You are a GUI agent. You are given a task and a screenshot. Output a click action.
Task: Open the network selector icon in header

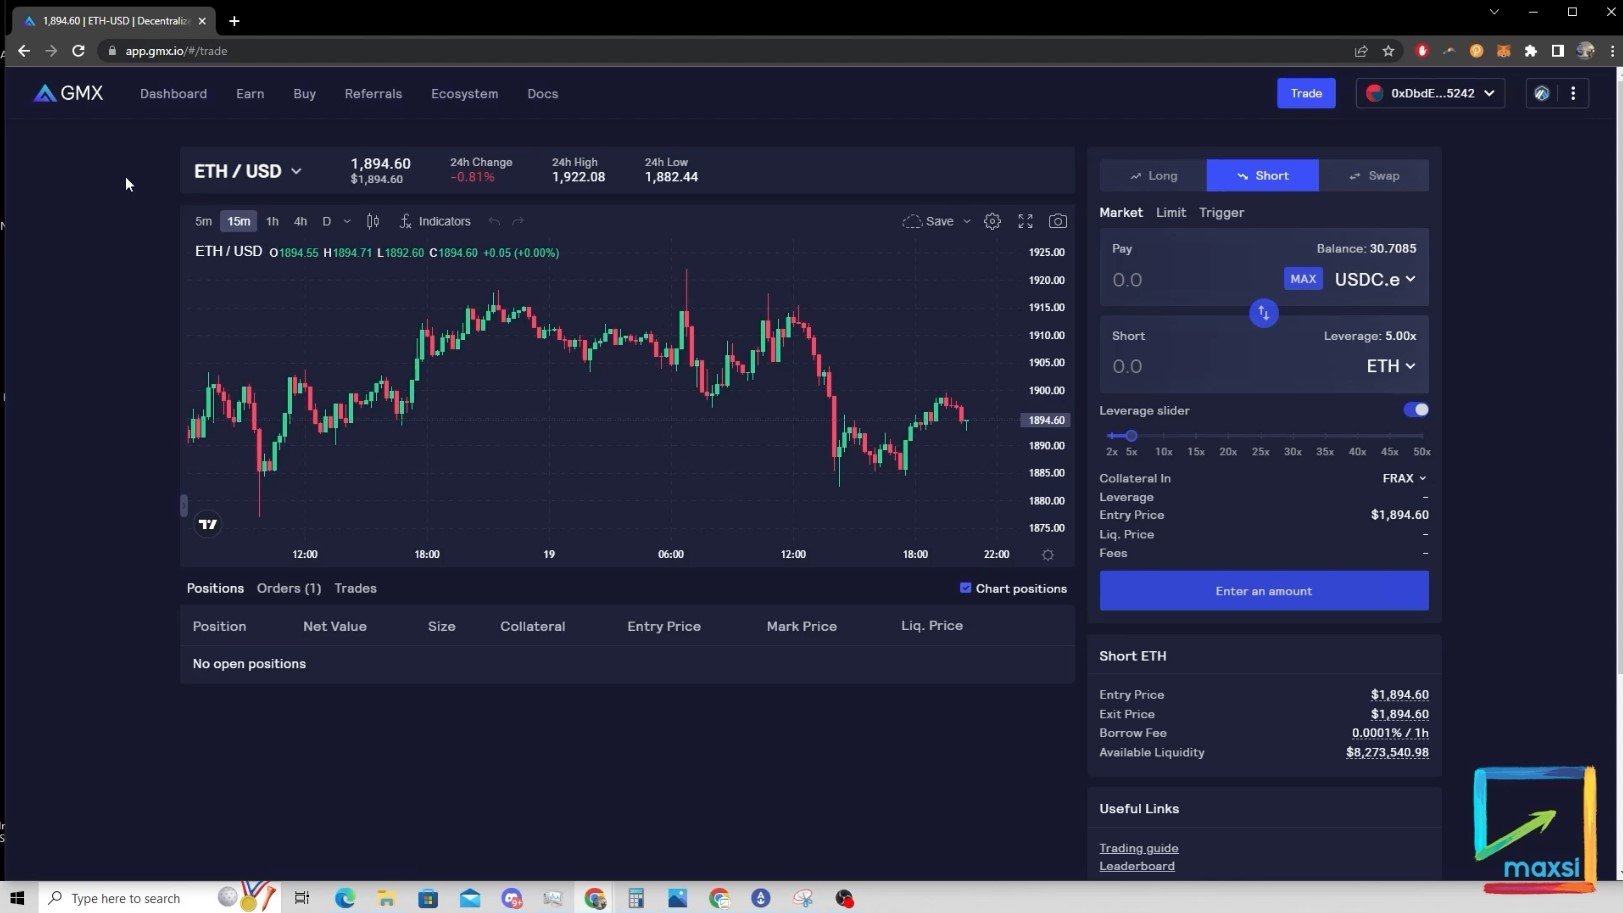[x=1542, y=93]
